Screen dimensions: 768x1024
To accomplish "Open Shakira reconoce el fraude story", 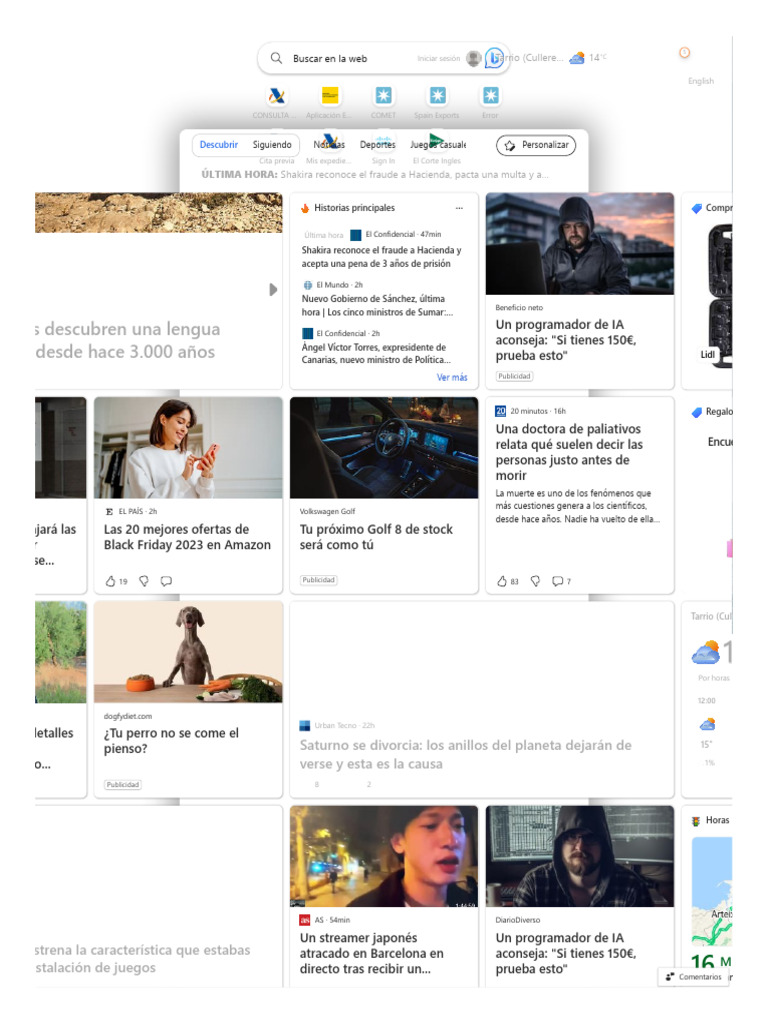I will [x=381, y=257].
